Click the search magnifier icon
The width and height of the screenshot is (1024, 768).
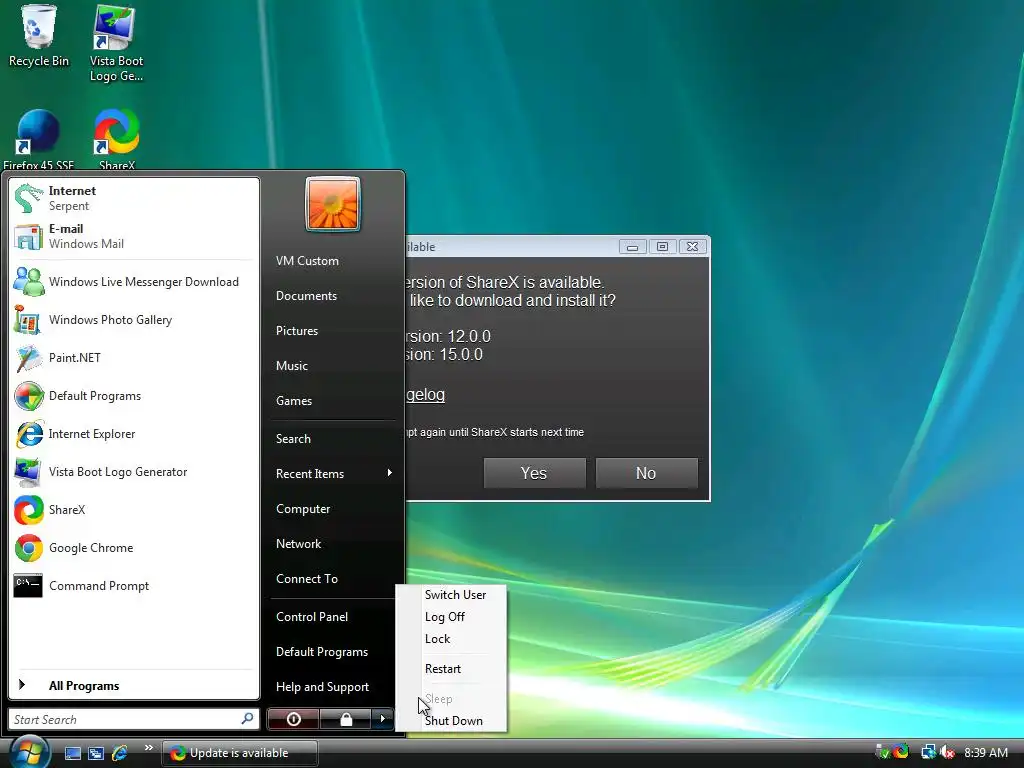248,719
